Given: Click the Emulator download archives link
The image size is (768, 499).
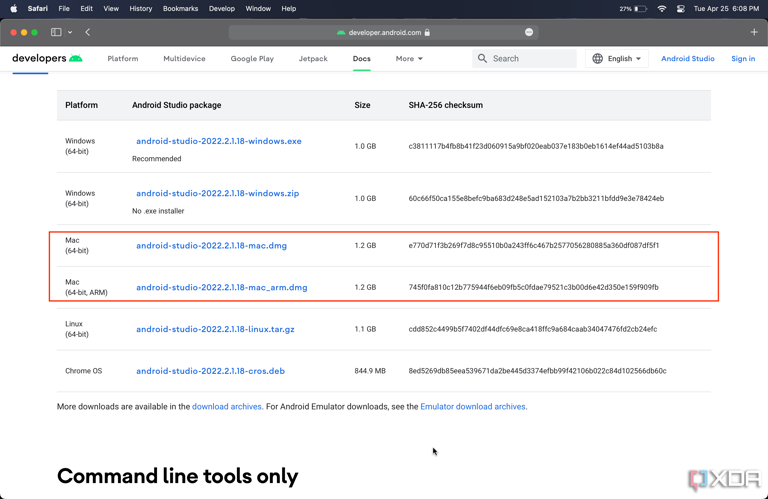Looking at the screenshot, I should click(473, 407).
